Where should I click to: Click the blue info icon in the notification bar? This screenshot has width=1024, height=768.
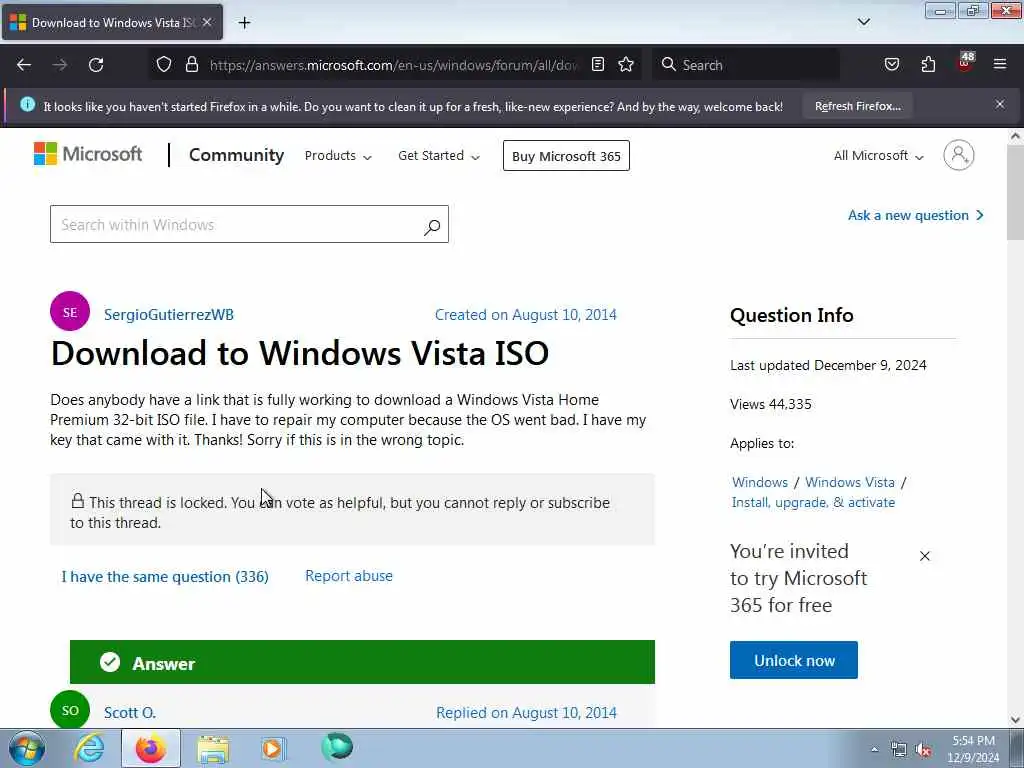click(x=27, y=104)
